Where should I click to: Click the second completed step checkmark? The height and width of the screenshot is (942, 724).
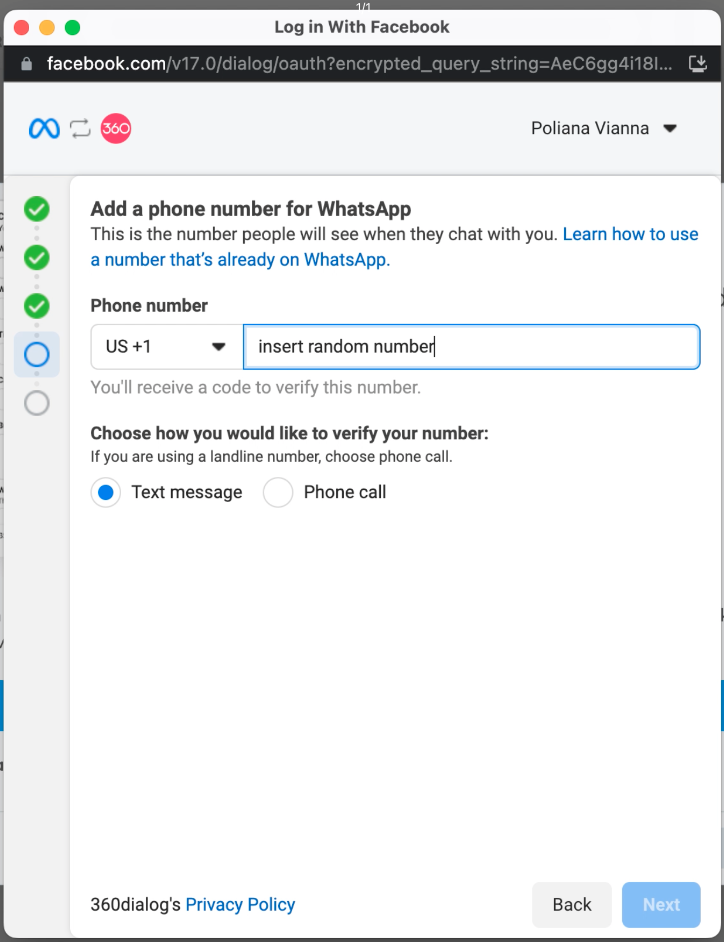[x=37, y=258]
